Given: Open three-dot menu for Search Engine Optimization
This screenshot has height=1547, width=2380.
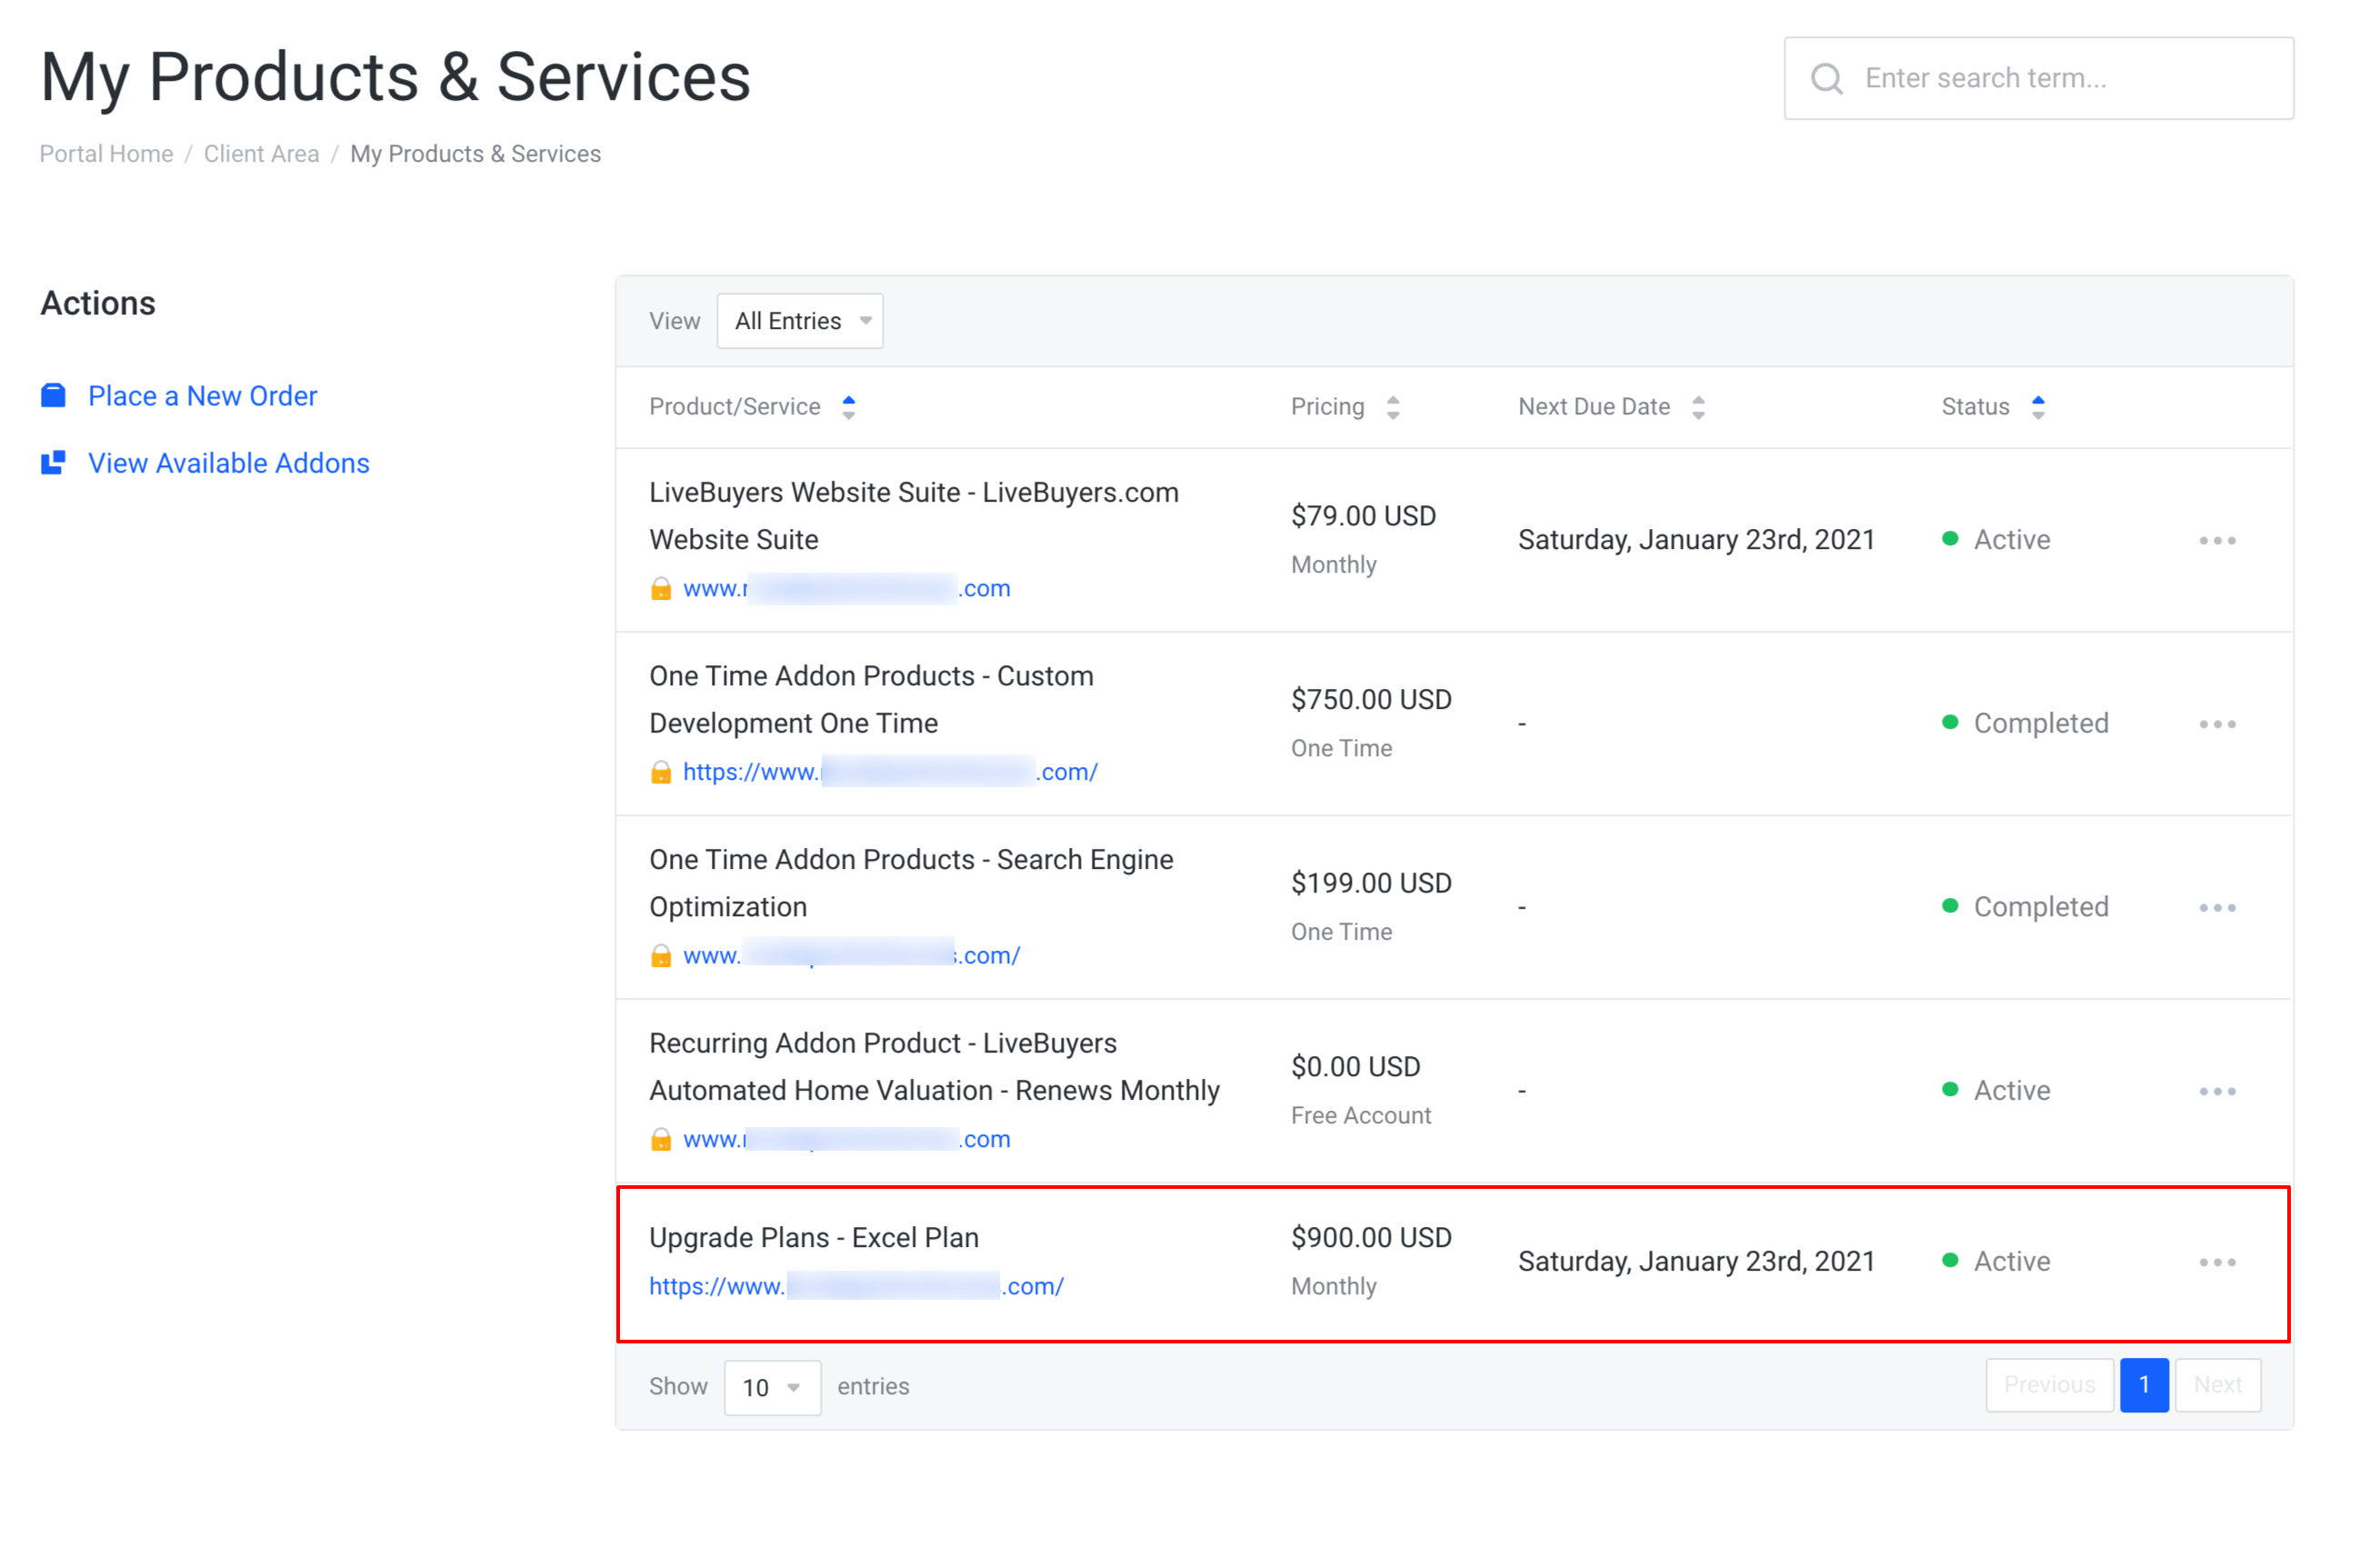Looking at the screenshot, I should click(x=2217, y=907).
